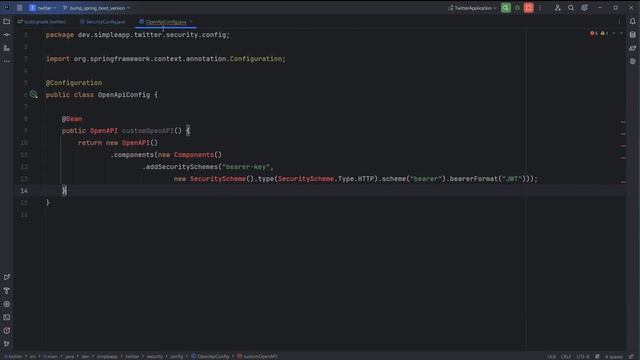Open the Commit tool window icon
The image size is (640, 360).
[x=7, y=35]
